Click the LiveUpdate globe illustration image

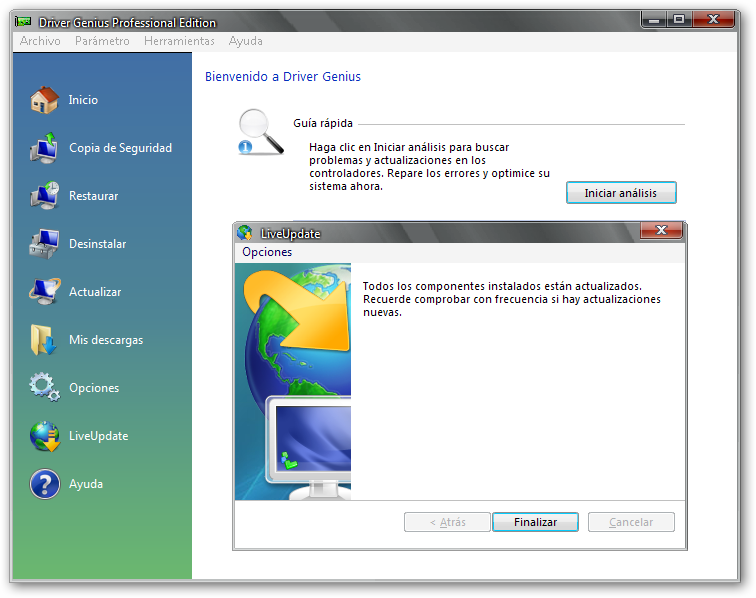tap(293, 381)
